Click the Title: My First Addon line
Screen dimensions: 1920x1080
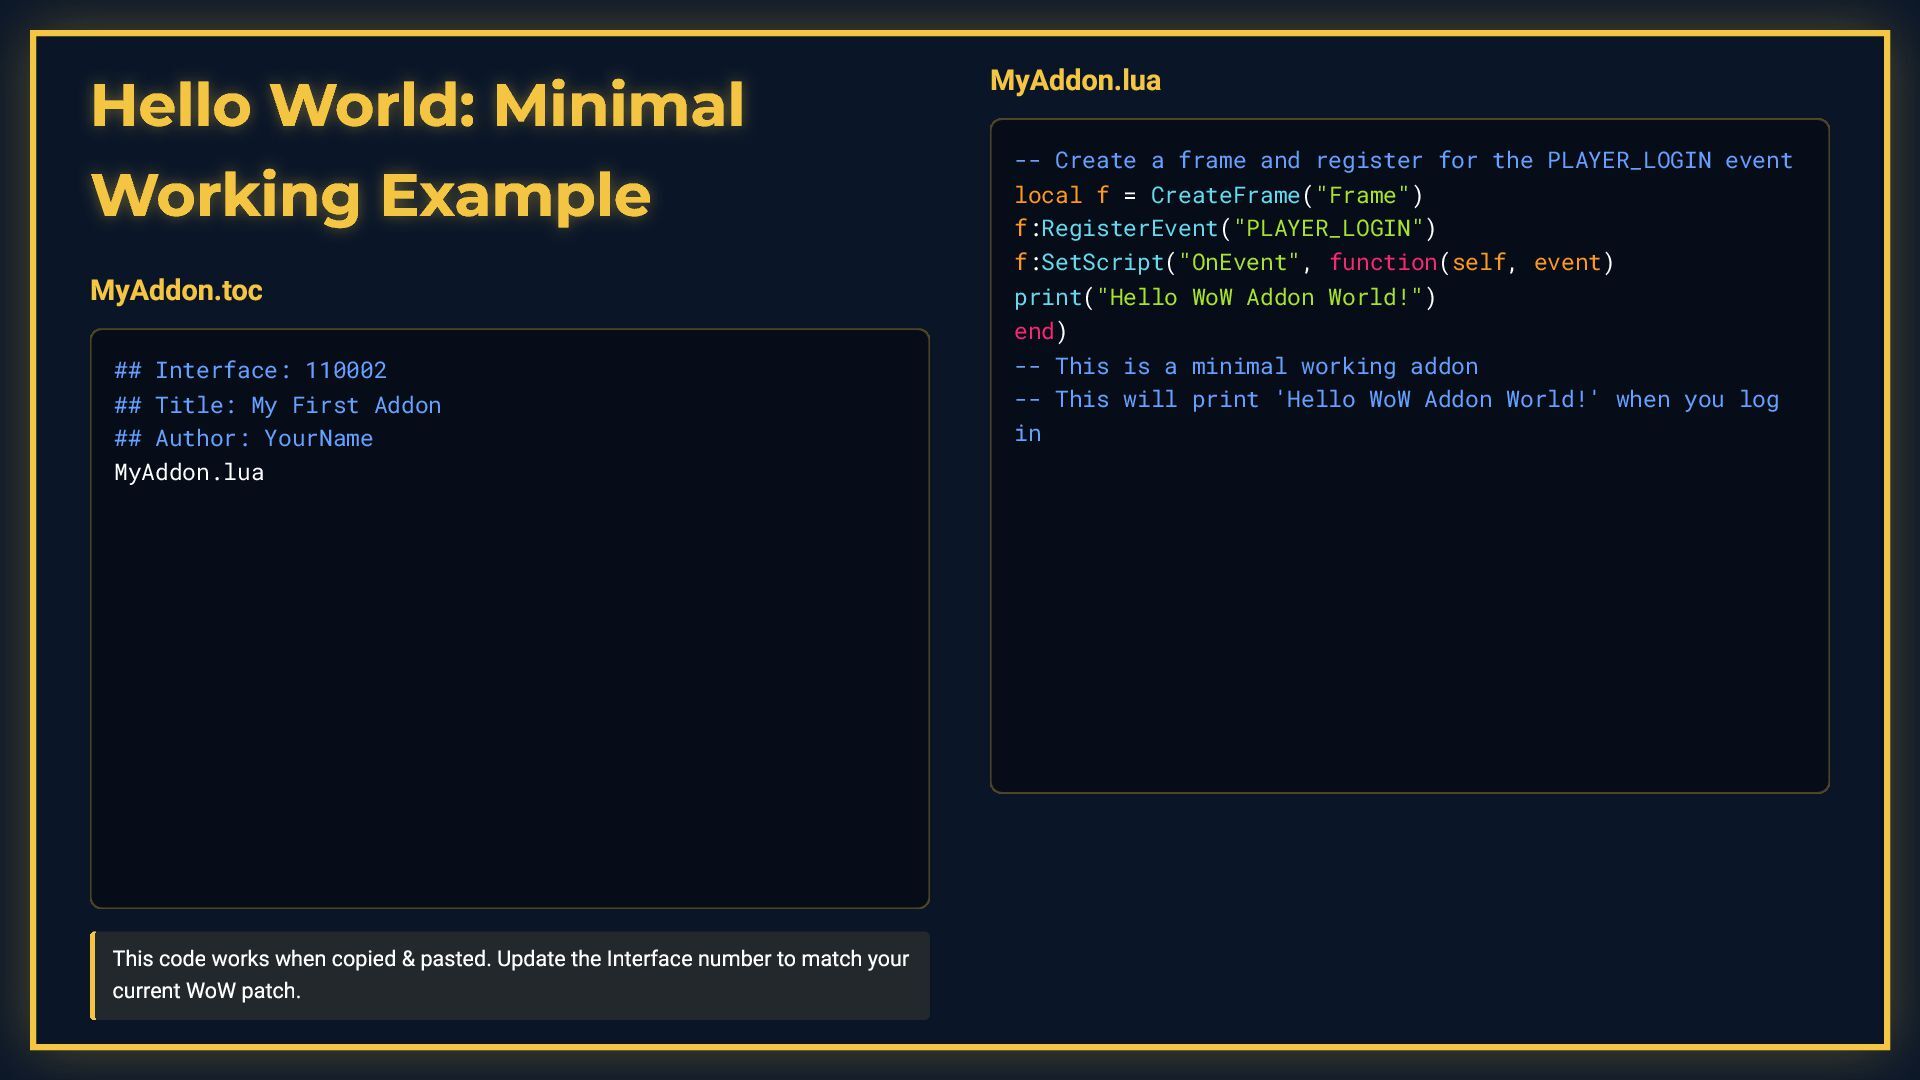click(x=277, y=405)
